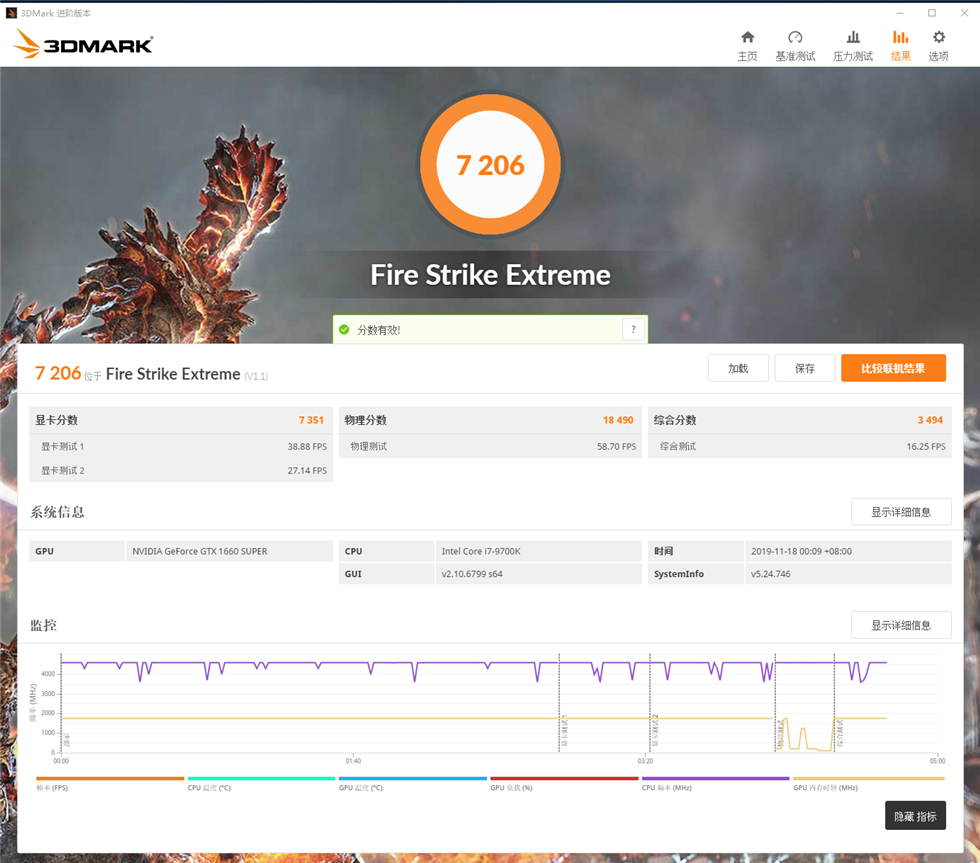Screen dimensions: 980x863
Task: Click the 物理测试 58.70 FPS row
Action: [x=490, y=446]
